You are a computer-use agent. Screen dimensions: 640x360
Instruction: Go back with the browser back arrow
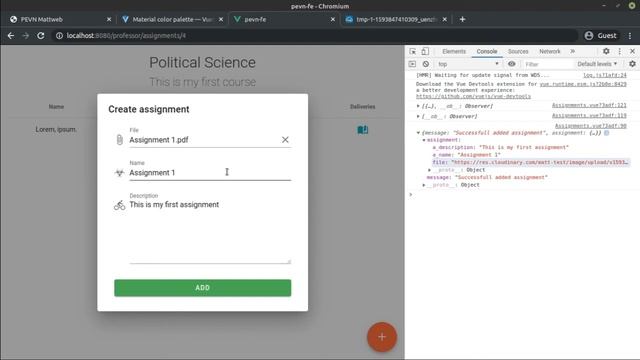[11, 36]
